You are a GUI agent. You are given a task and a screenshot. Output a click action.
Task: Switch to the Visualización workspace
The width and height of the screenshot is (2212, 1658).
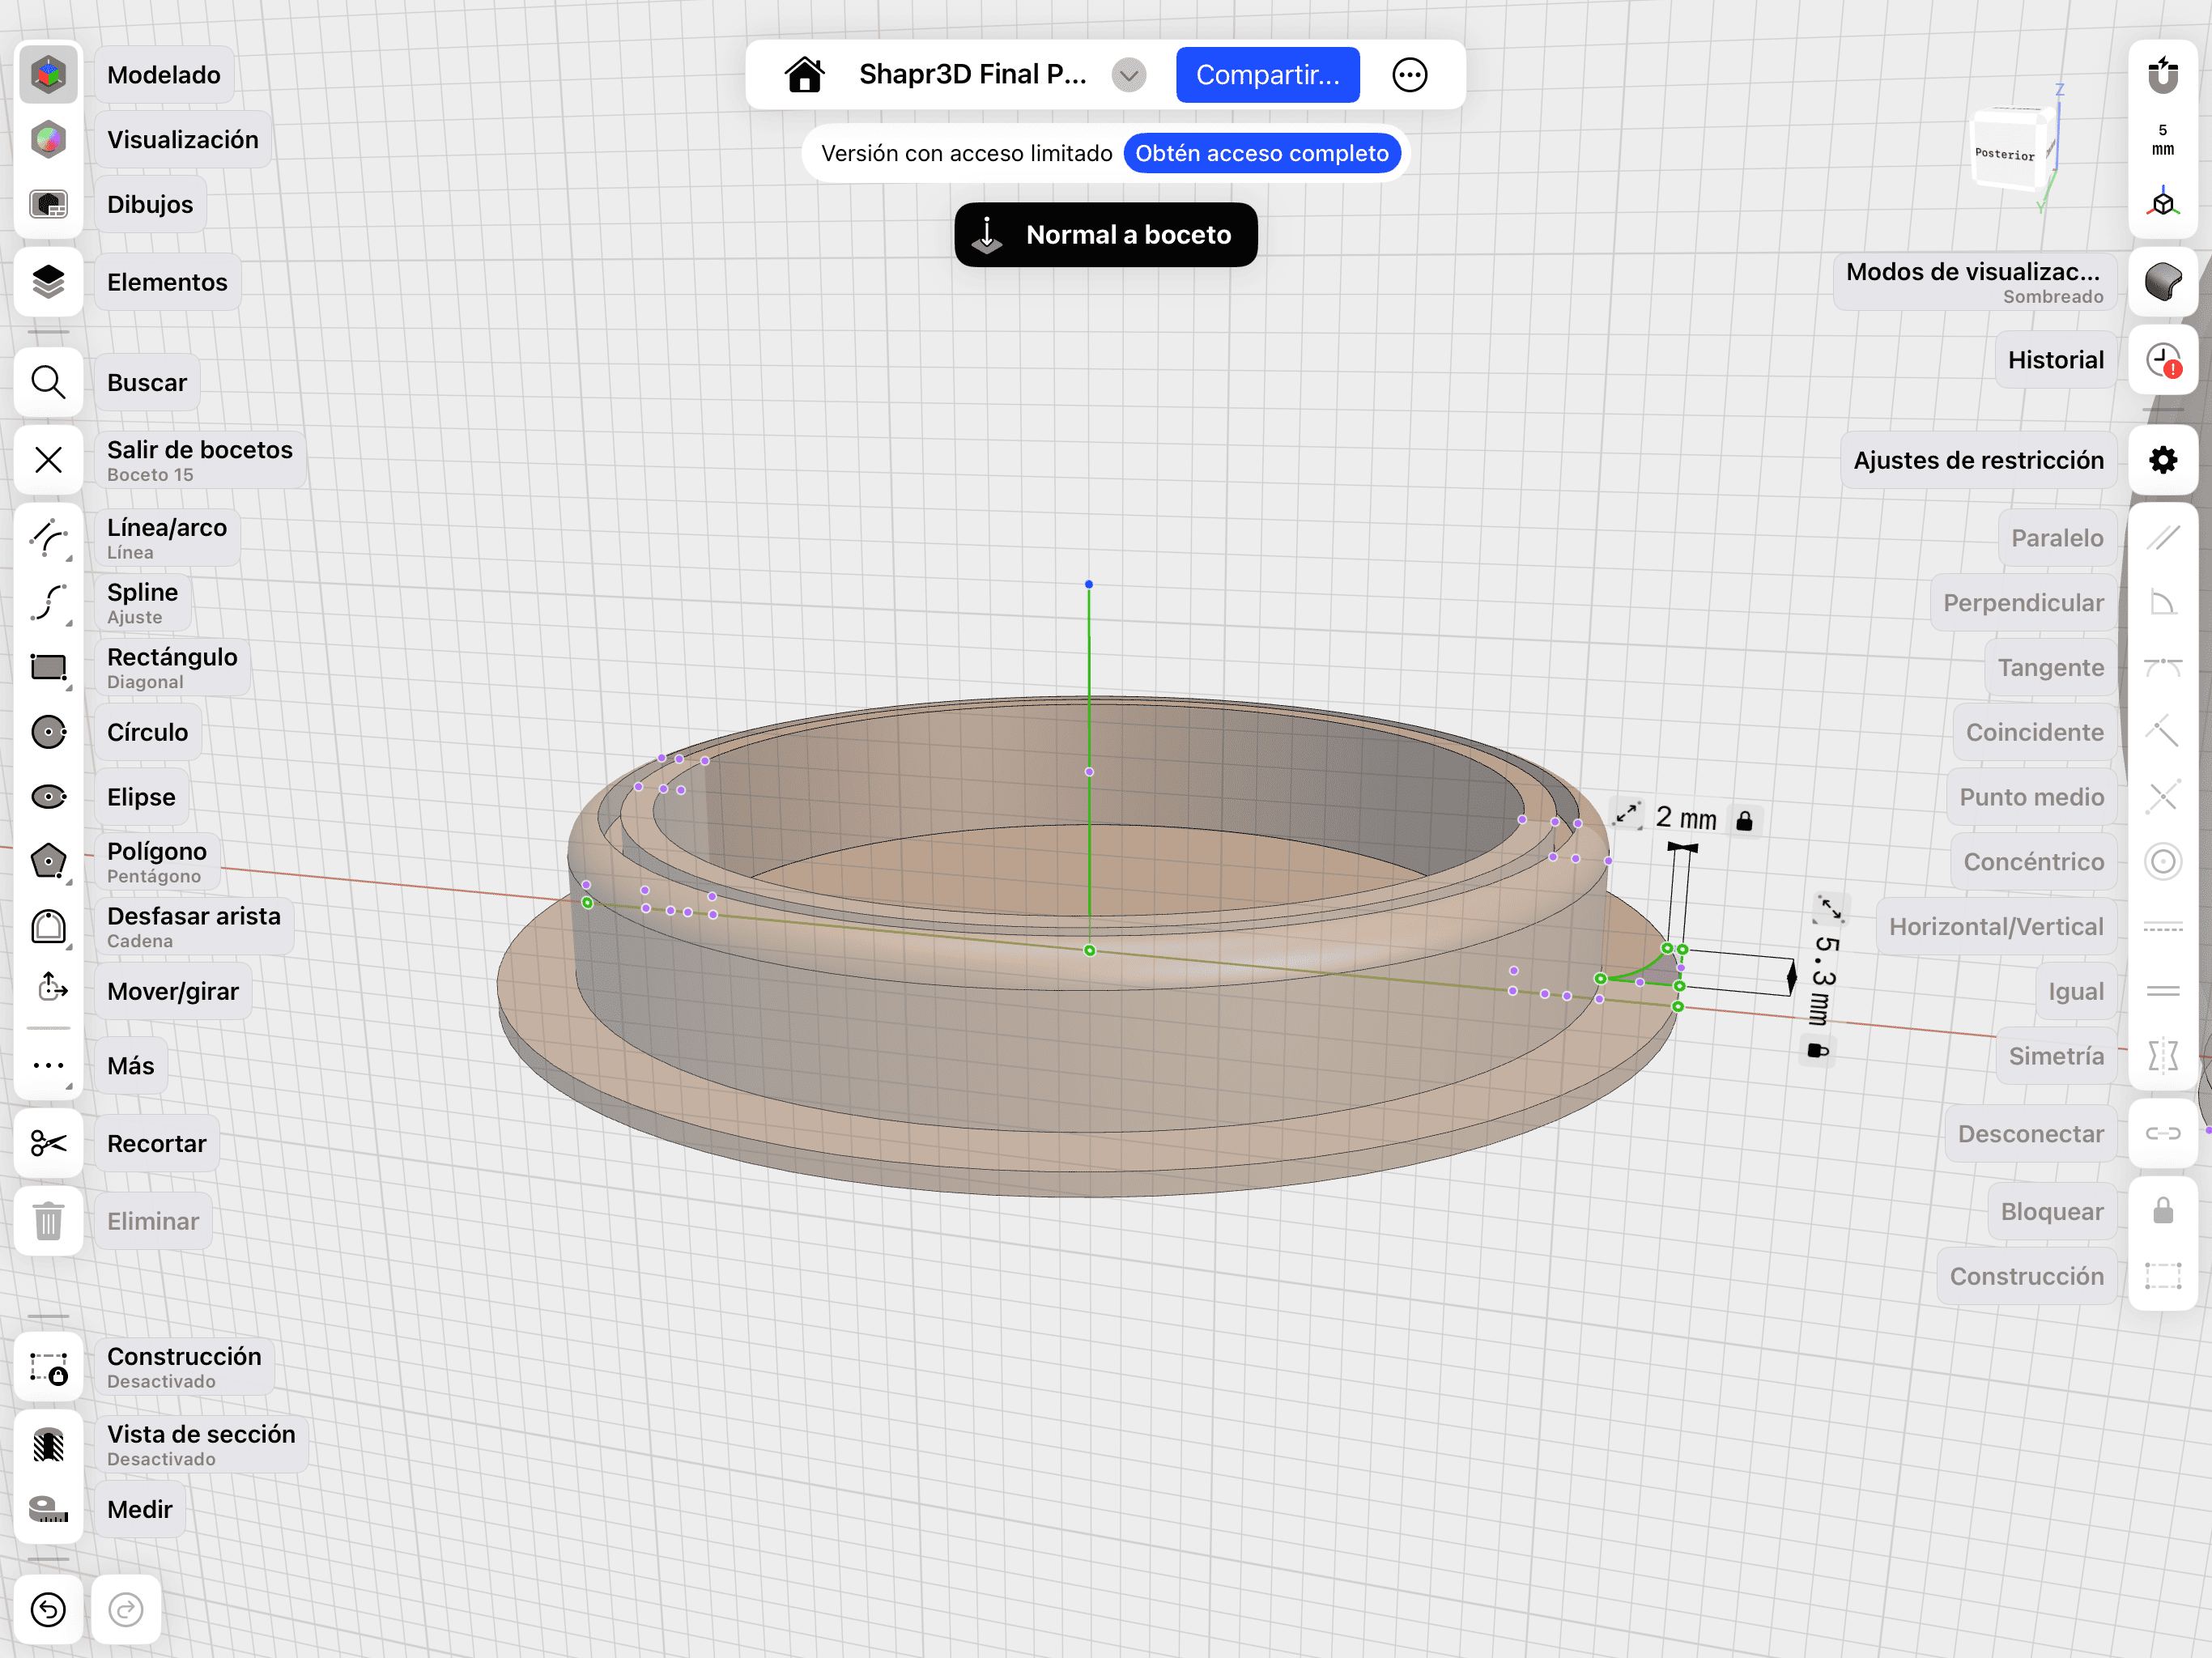[x=48, y=140]
